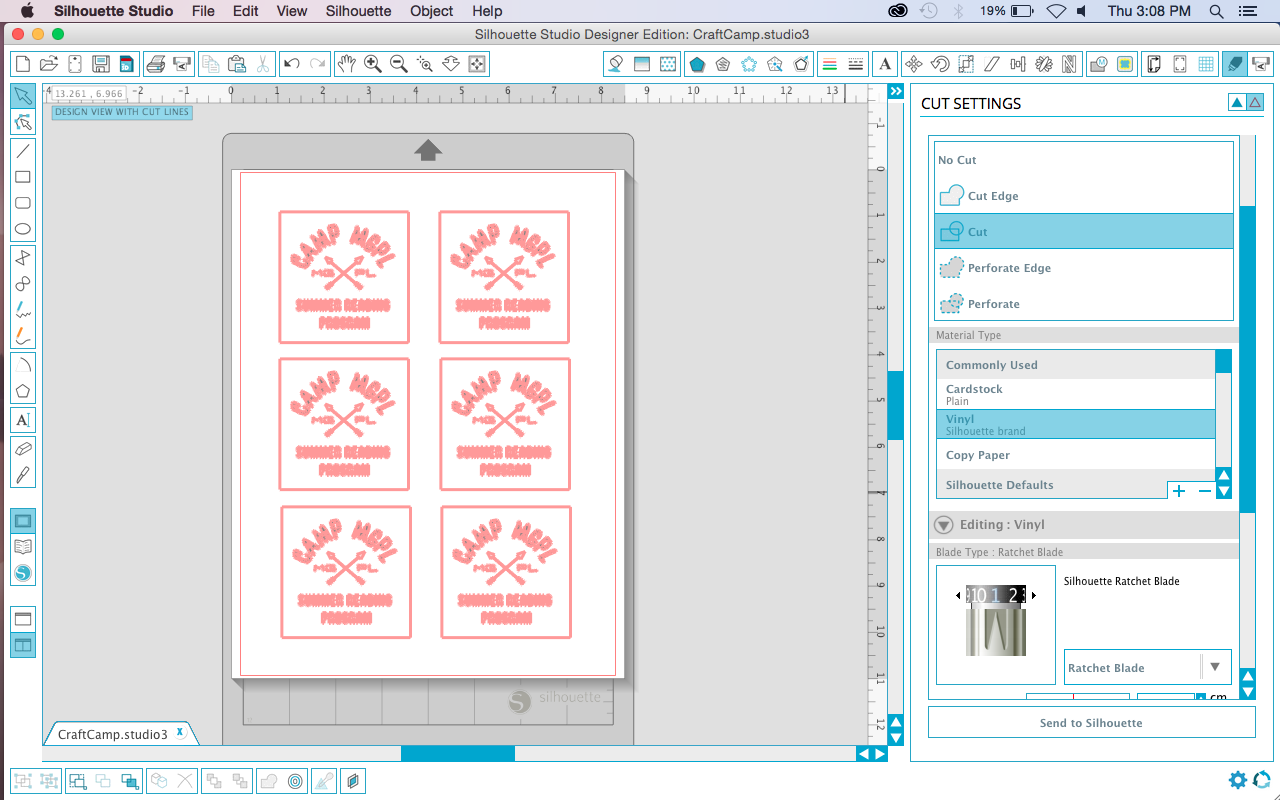Switch to the split library view

pyautogui.click(x=23, y=646)
